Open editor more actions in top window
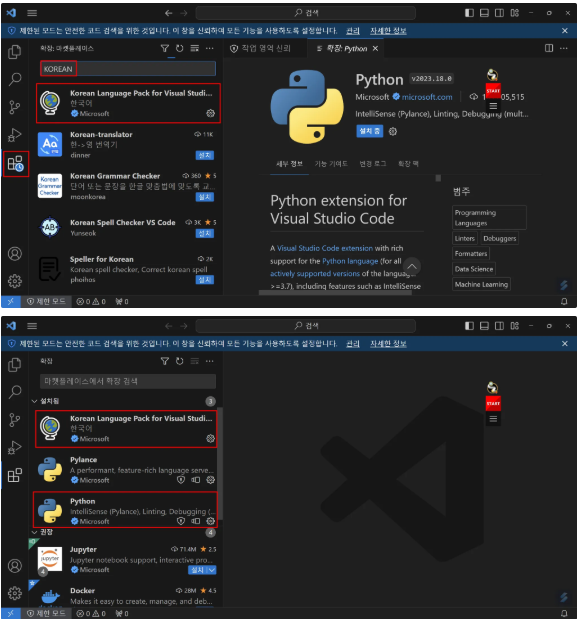 pyautogui.click(x=564, y=48)
